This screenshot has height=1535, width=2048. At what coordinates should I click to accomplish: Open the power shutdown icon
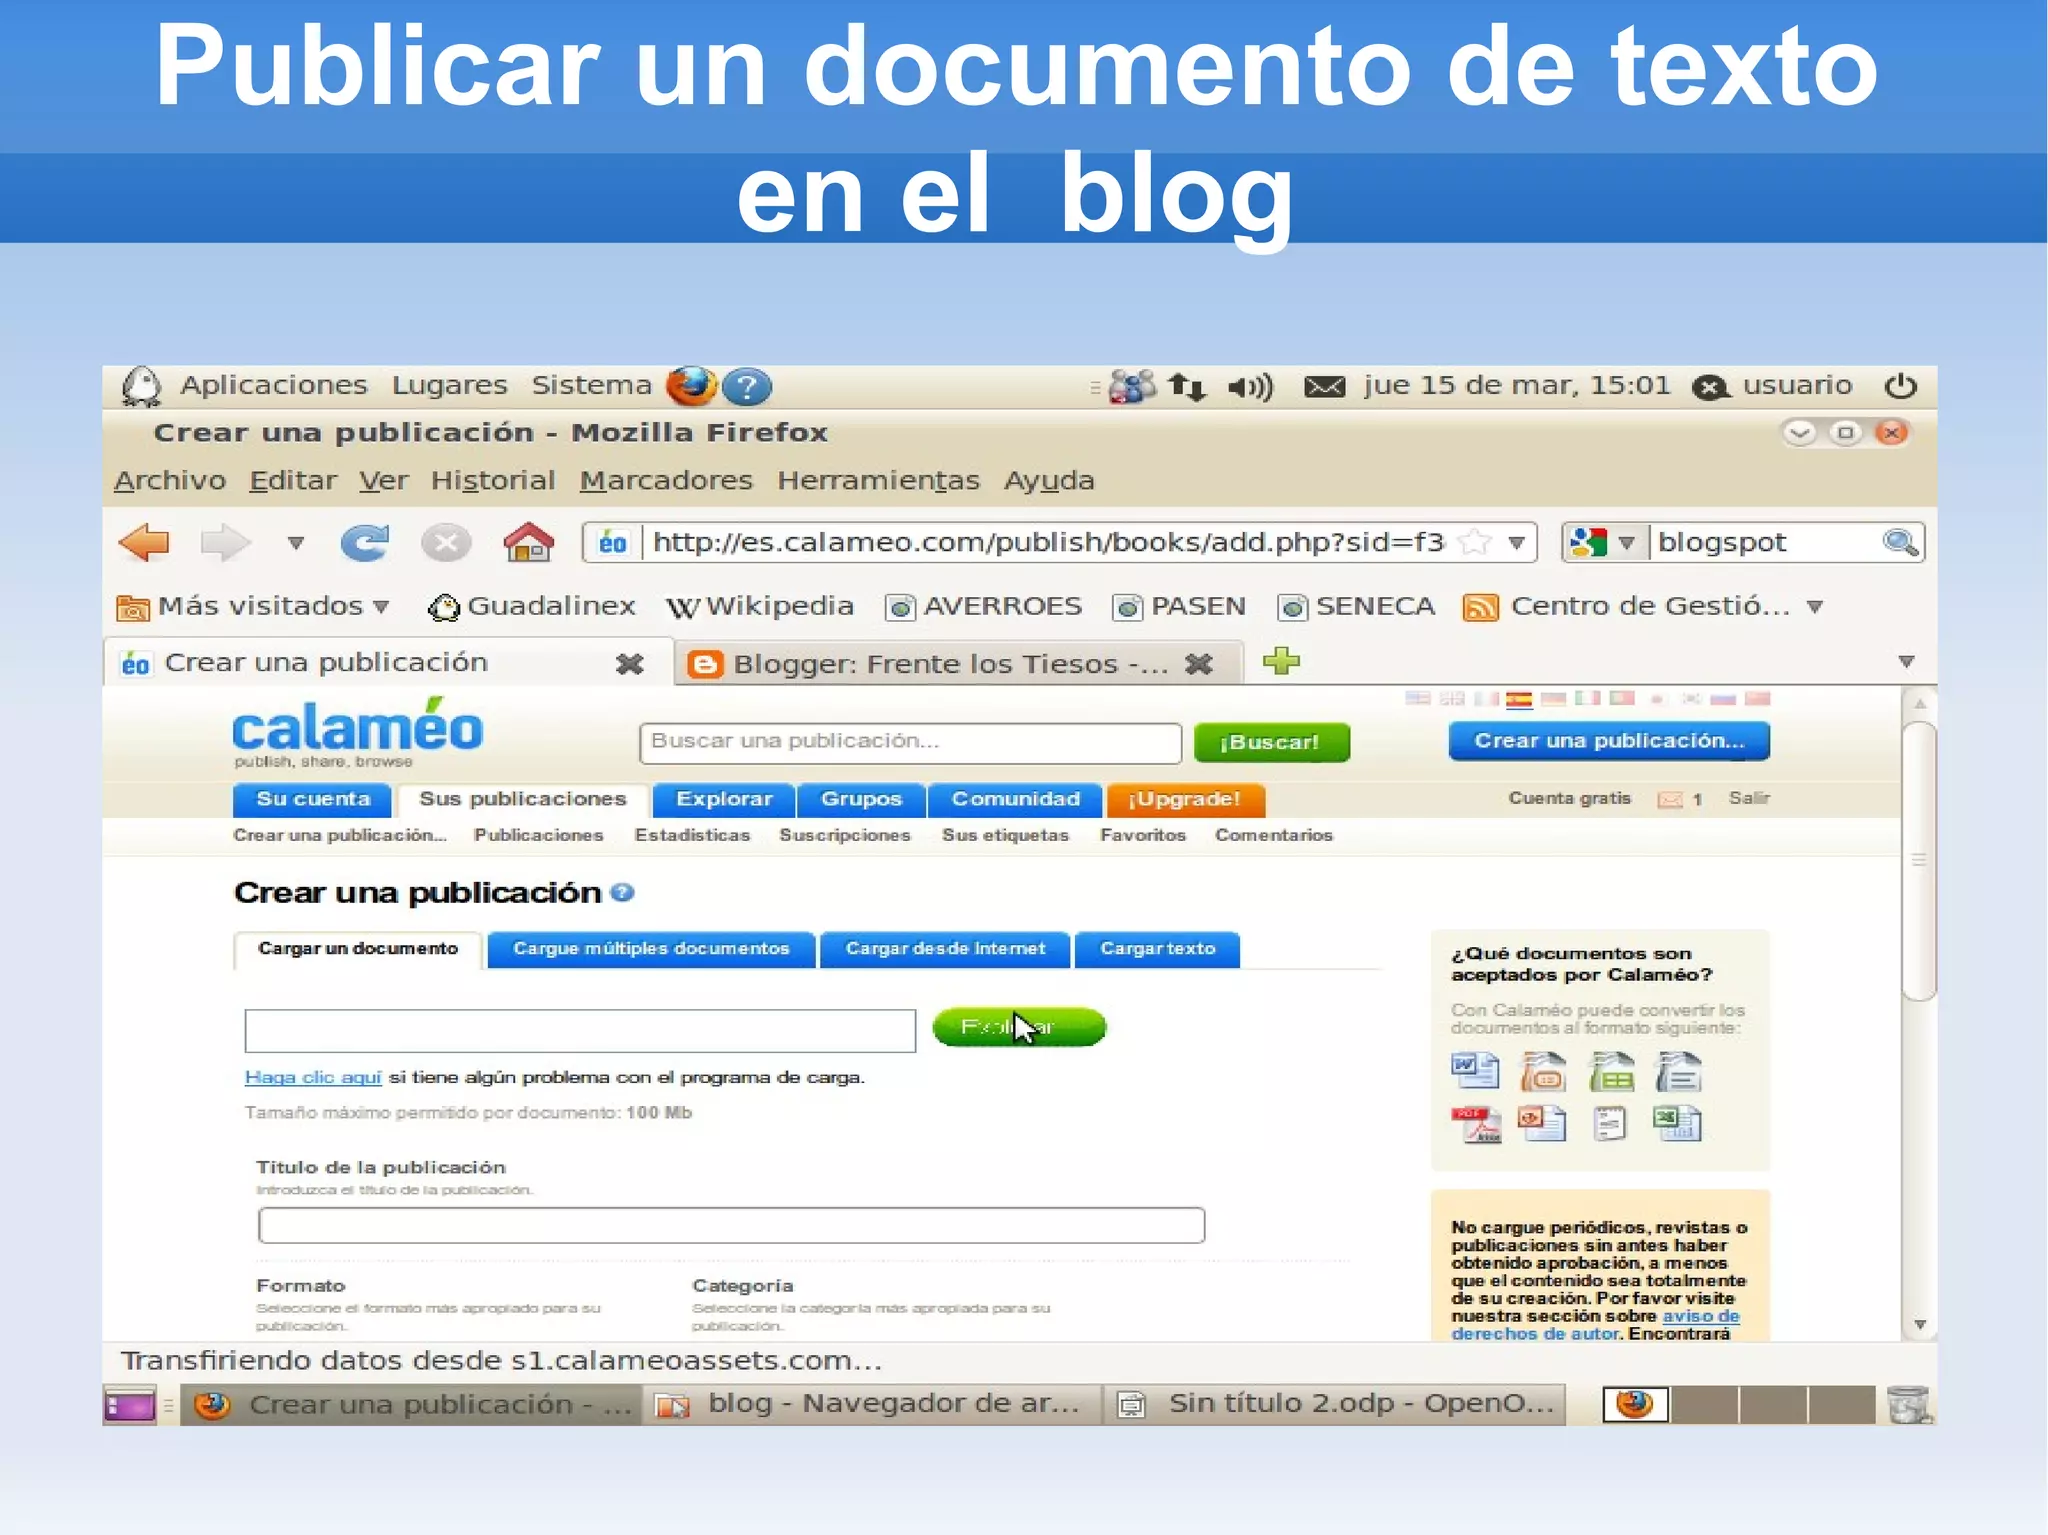pyautogui.click(x=1900, y=386)
